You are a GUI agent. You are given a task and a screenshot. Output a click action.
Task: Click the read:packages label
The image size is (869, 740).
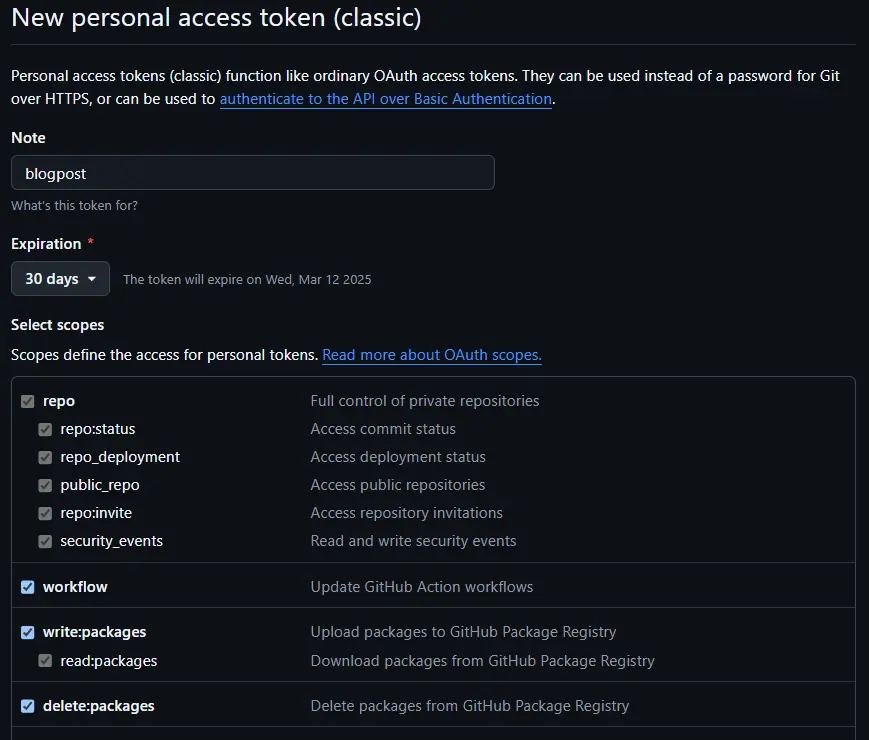click(109, 661)
